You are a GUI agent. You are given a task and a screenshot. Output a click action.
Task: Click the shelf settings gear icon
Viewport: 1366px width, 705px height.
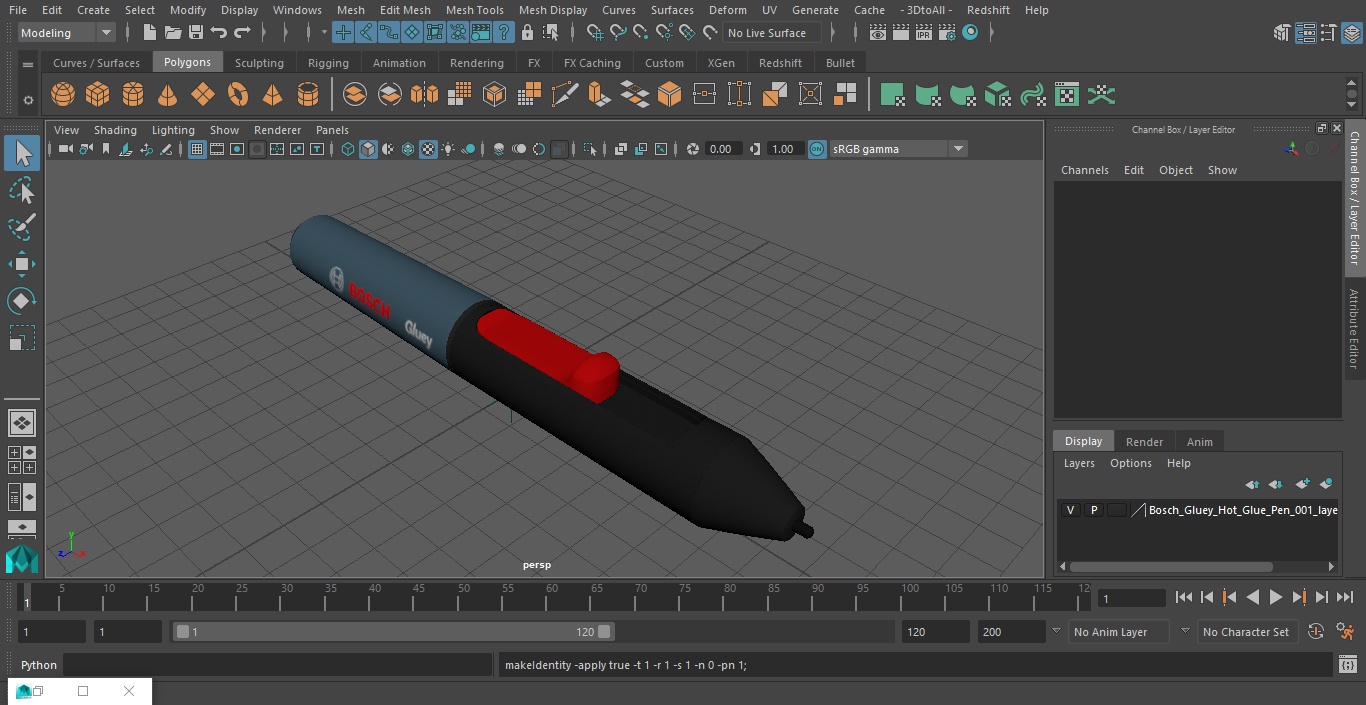(x=28, y=99)
